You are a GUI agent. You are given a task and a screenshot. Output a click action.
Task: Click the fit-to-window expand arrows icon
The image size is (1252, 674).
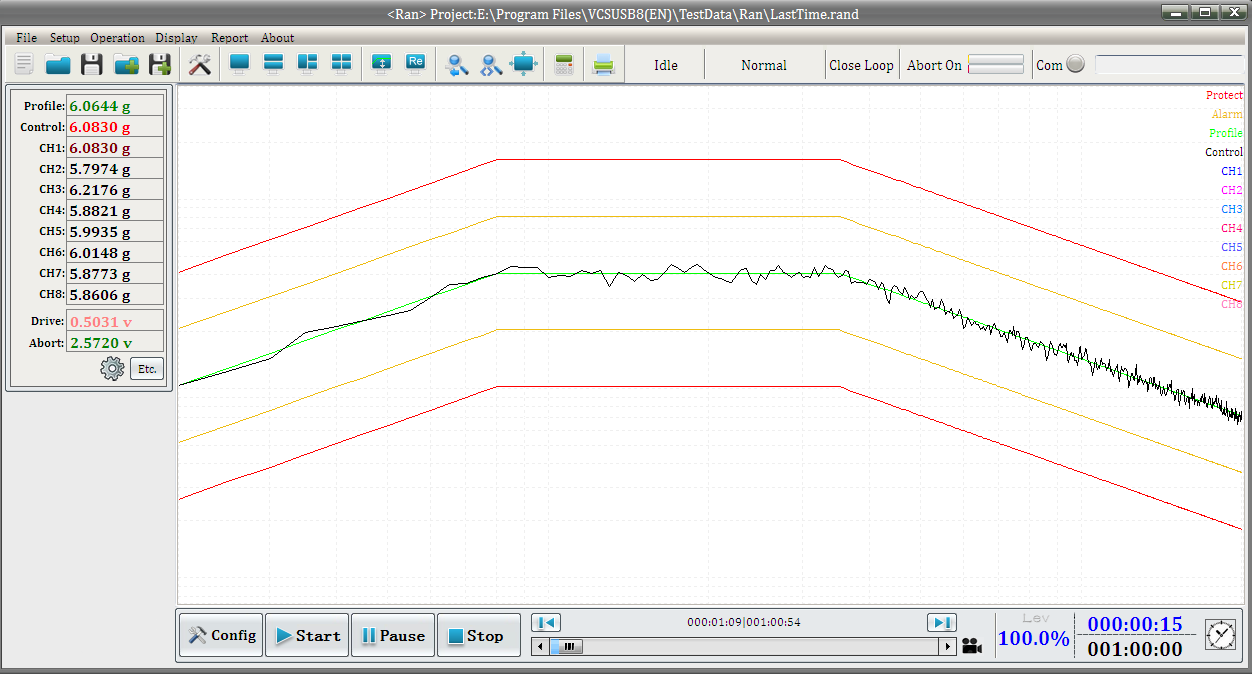coord(524,65)
